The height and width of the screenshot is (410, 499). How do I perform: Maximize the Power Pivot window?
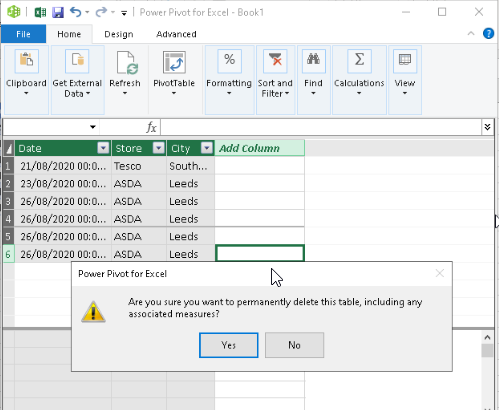tap(442, 12)
